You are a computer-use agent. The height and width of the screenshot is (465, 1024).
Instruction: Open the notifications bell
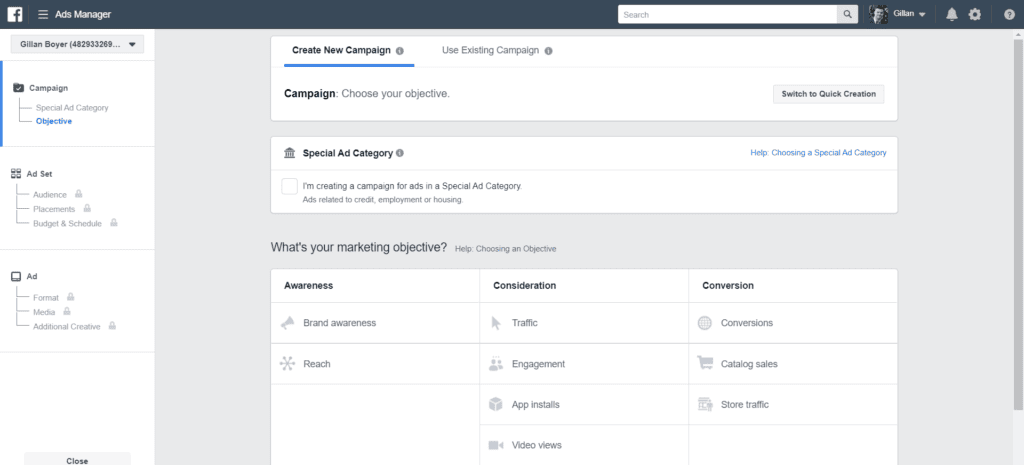952,14
